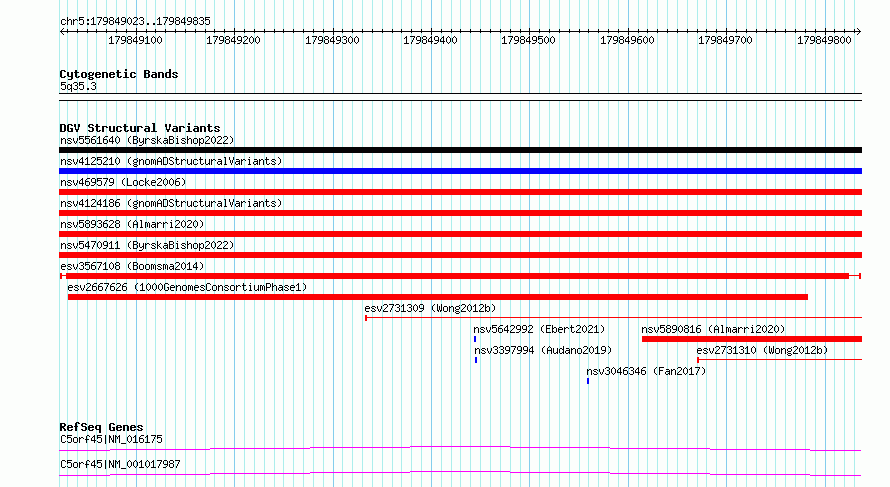Click ruler position 179849300
Viewport: 890px width, 487px height.
332,40
